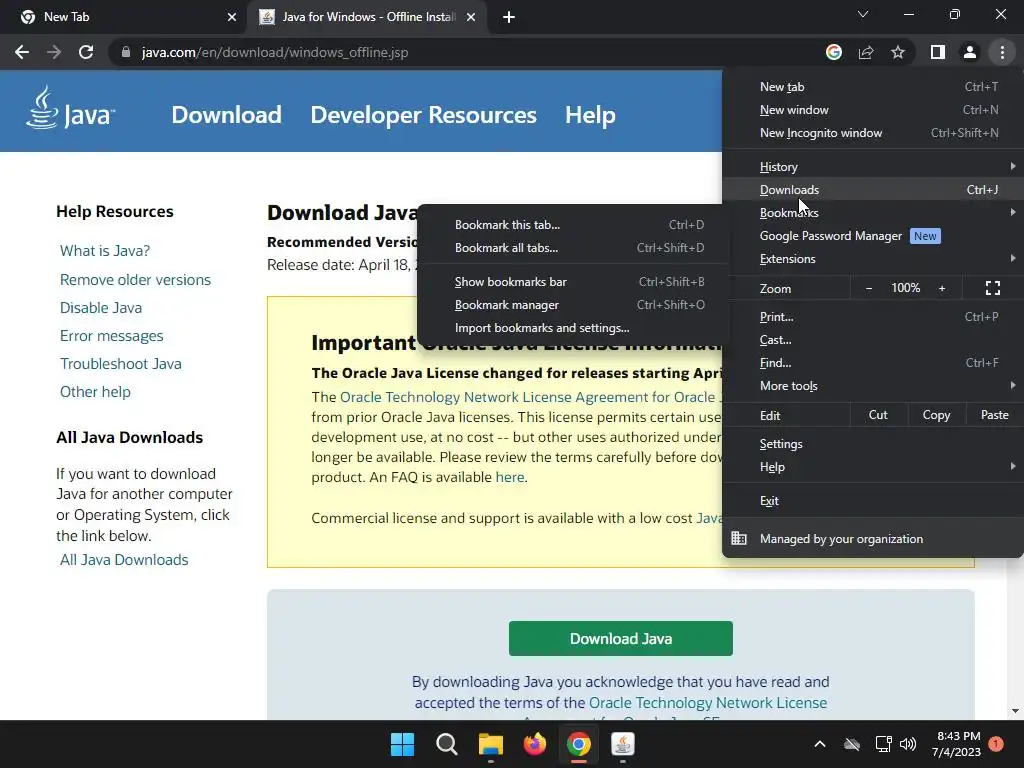The height and width of the screenshot is (768, 1024).
Task: Select New tab menu item
Action: click(x=872, y=87)
